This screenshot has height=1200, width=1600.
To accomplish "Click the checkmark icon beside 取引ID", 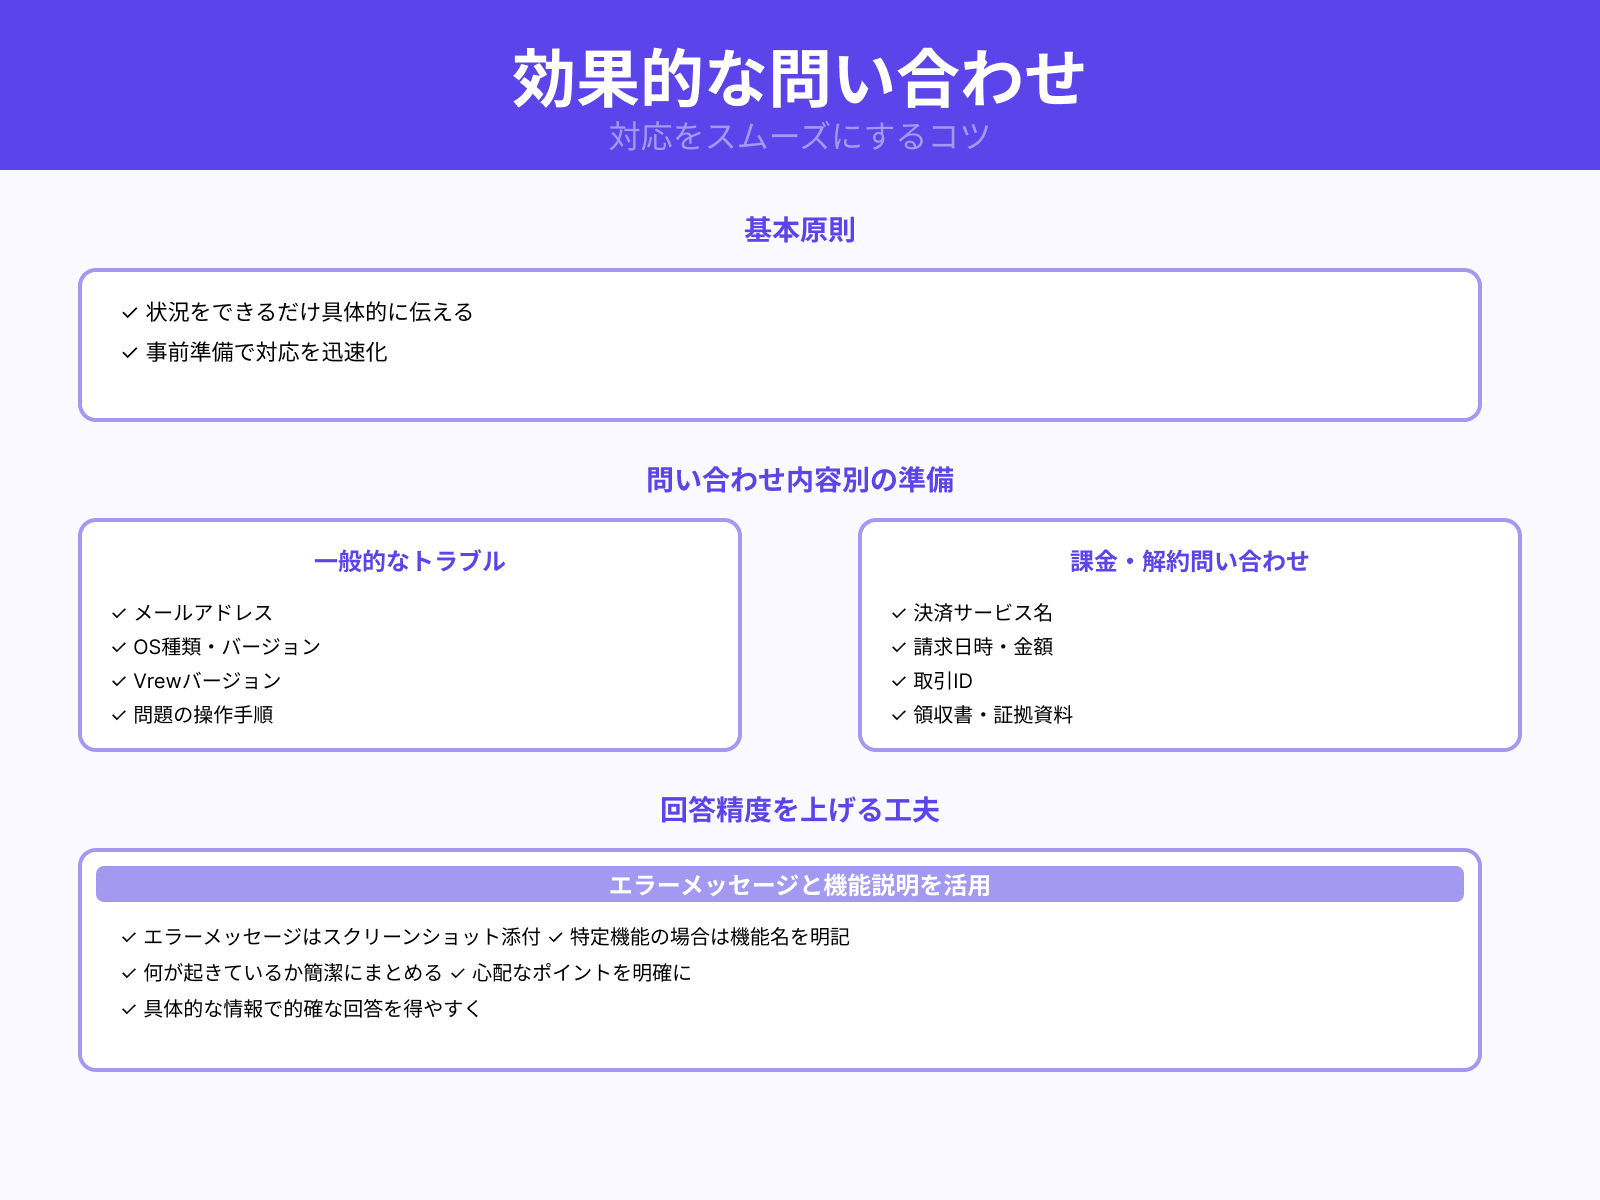I will click(896, 681).
